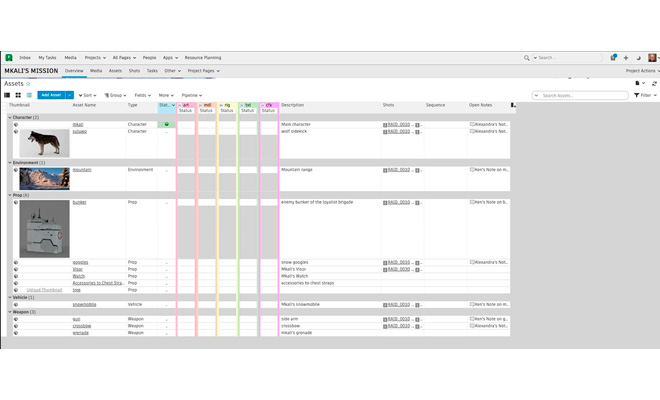Click the Search Assets input field
This screenshot has width=660, height=400.
point(584,95)
